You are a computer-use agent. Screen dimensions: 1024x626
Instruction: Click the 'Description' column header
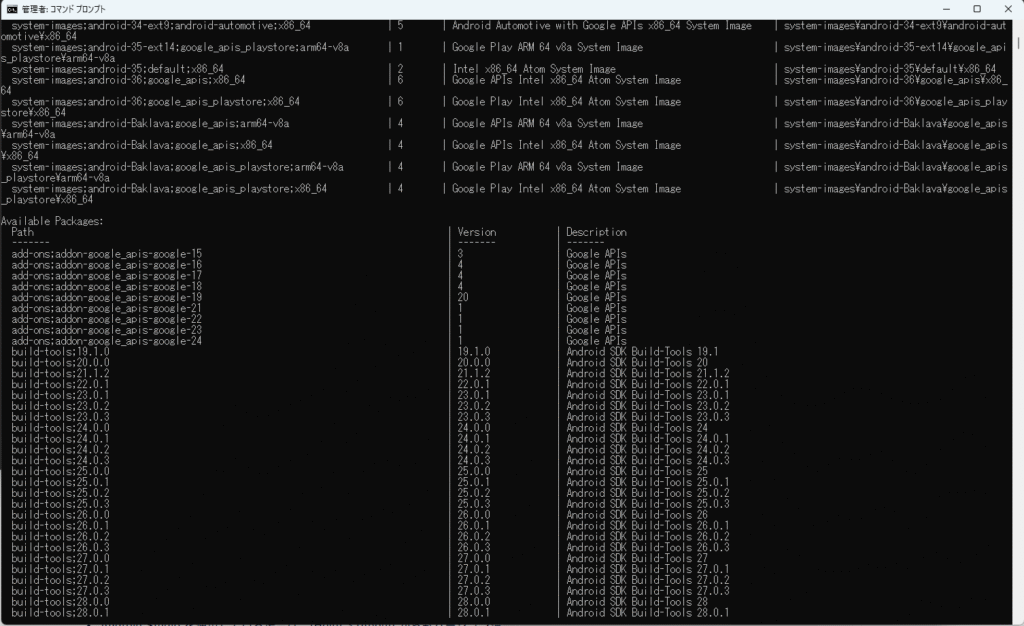[596, 232]
